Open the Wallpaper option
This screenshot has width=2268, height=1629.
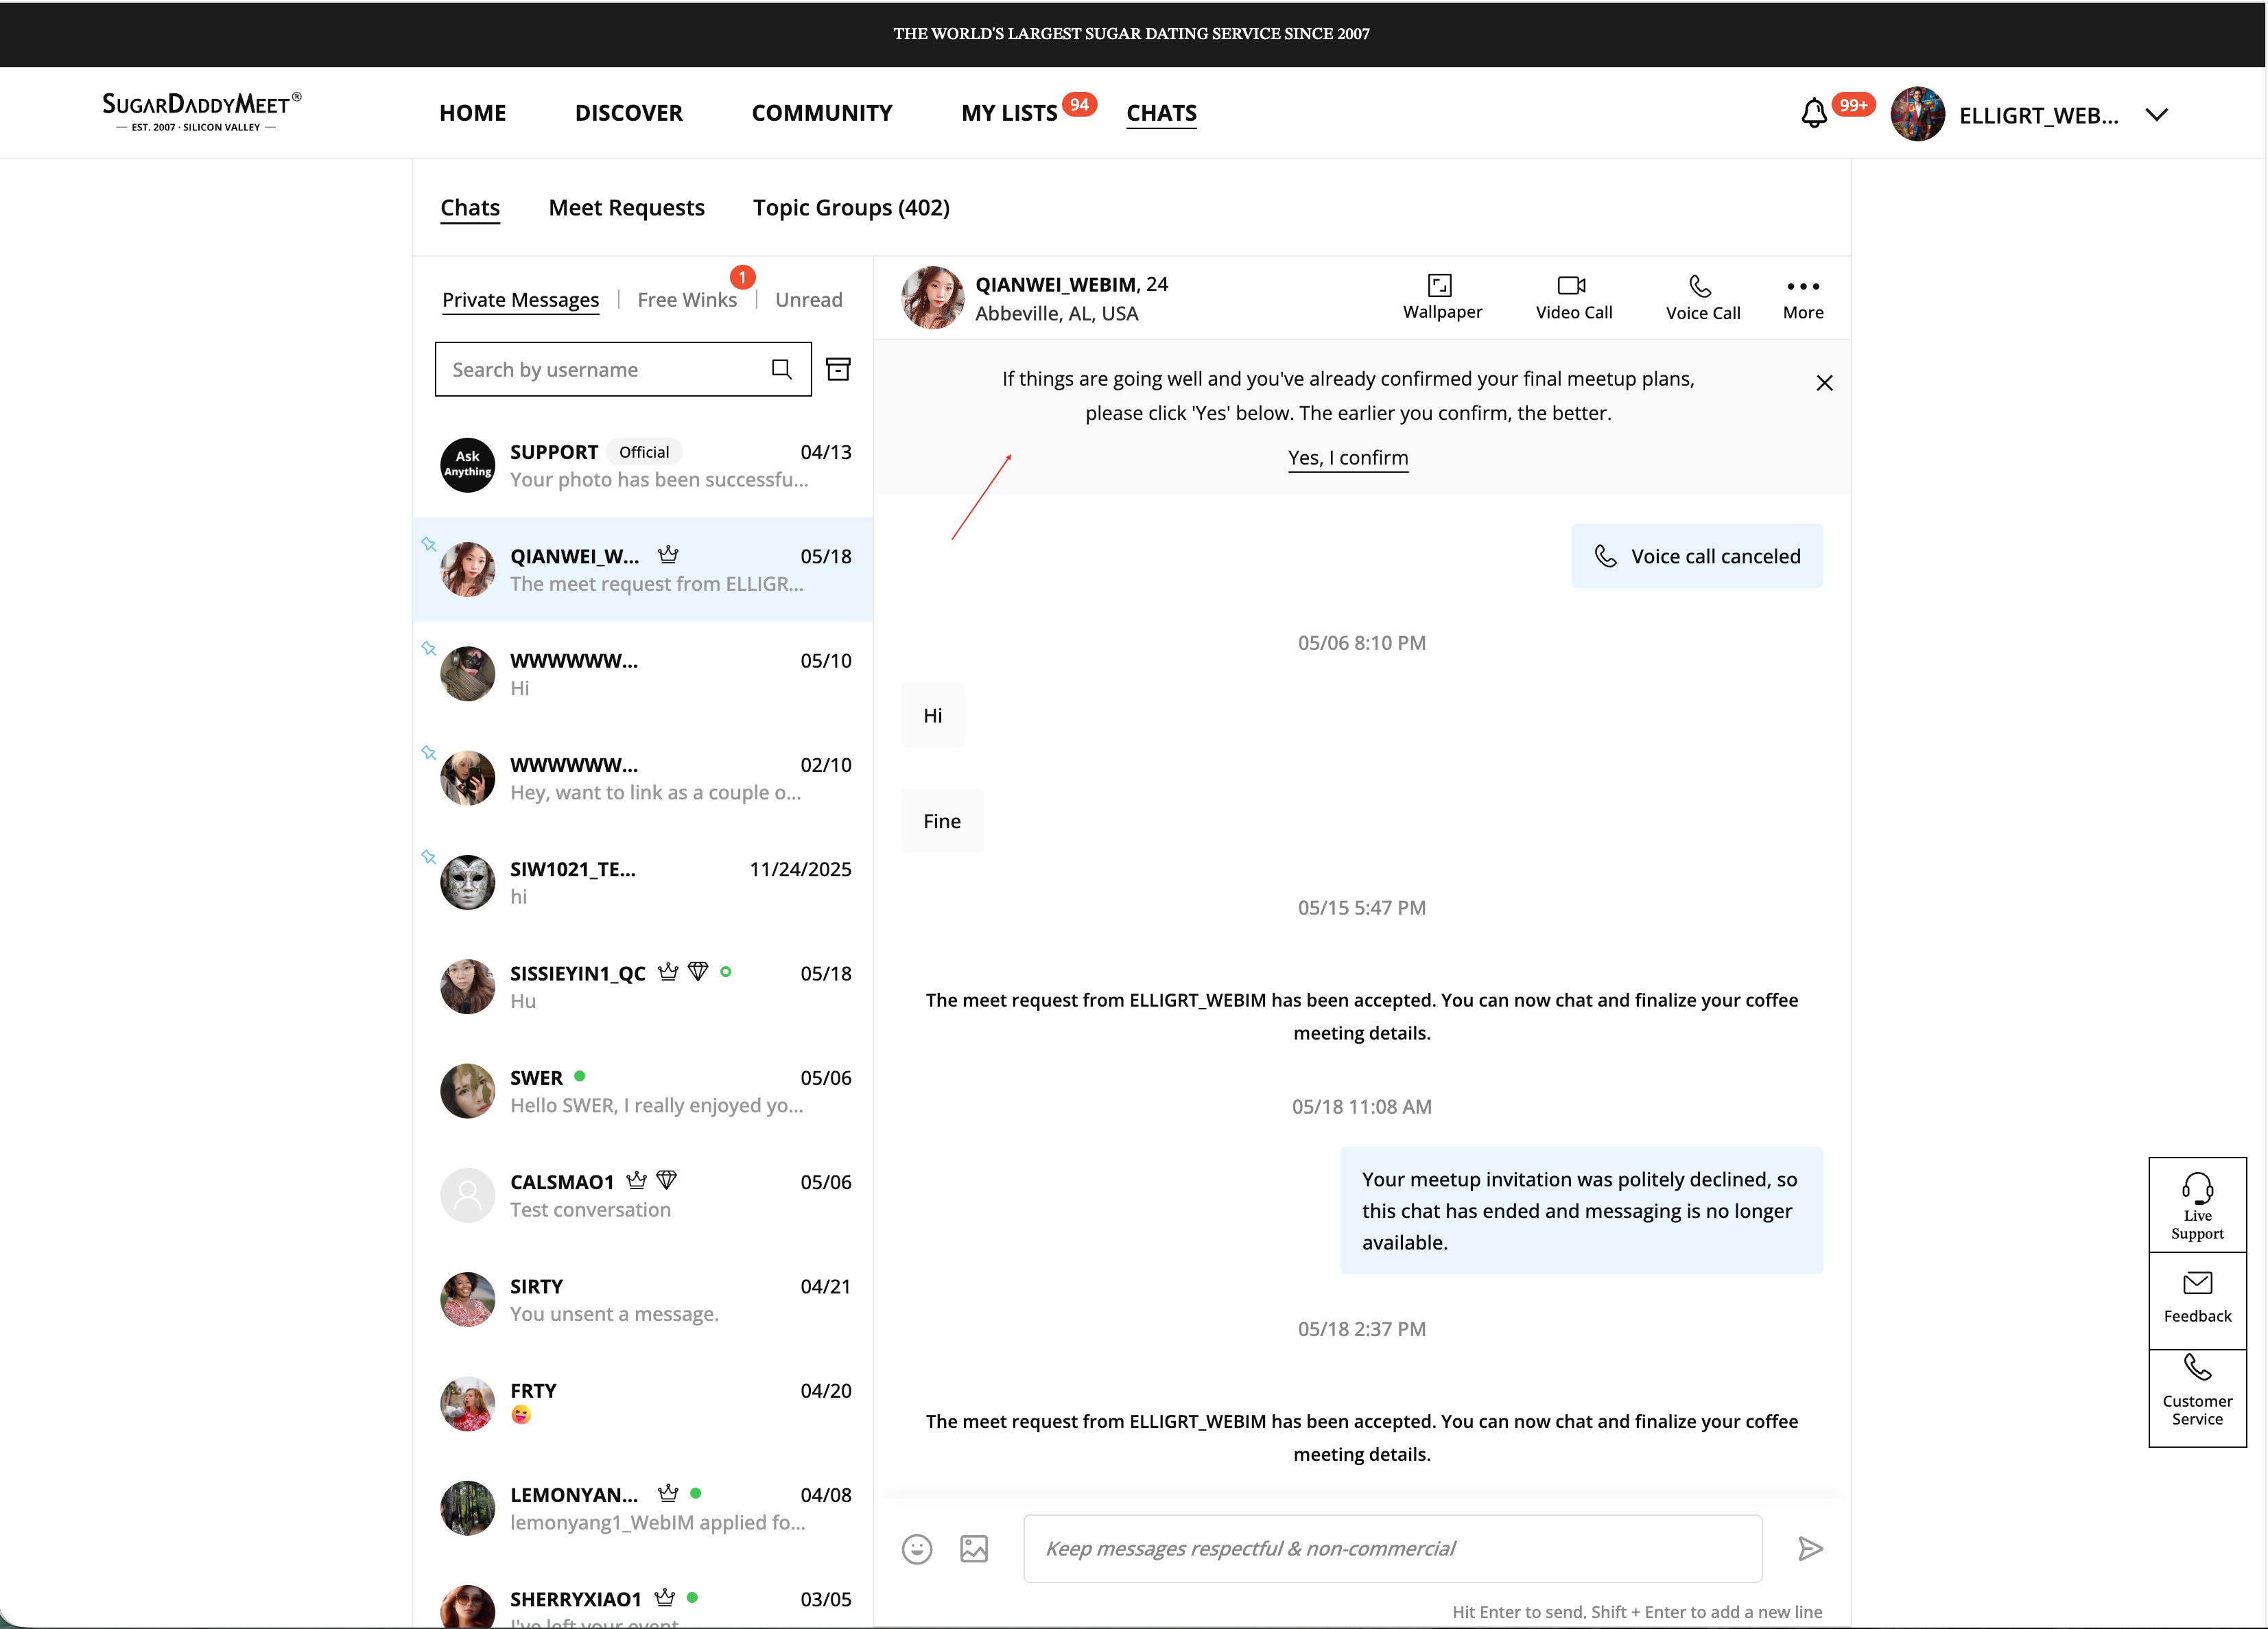pos(1442,297)
